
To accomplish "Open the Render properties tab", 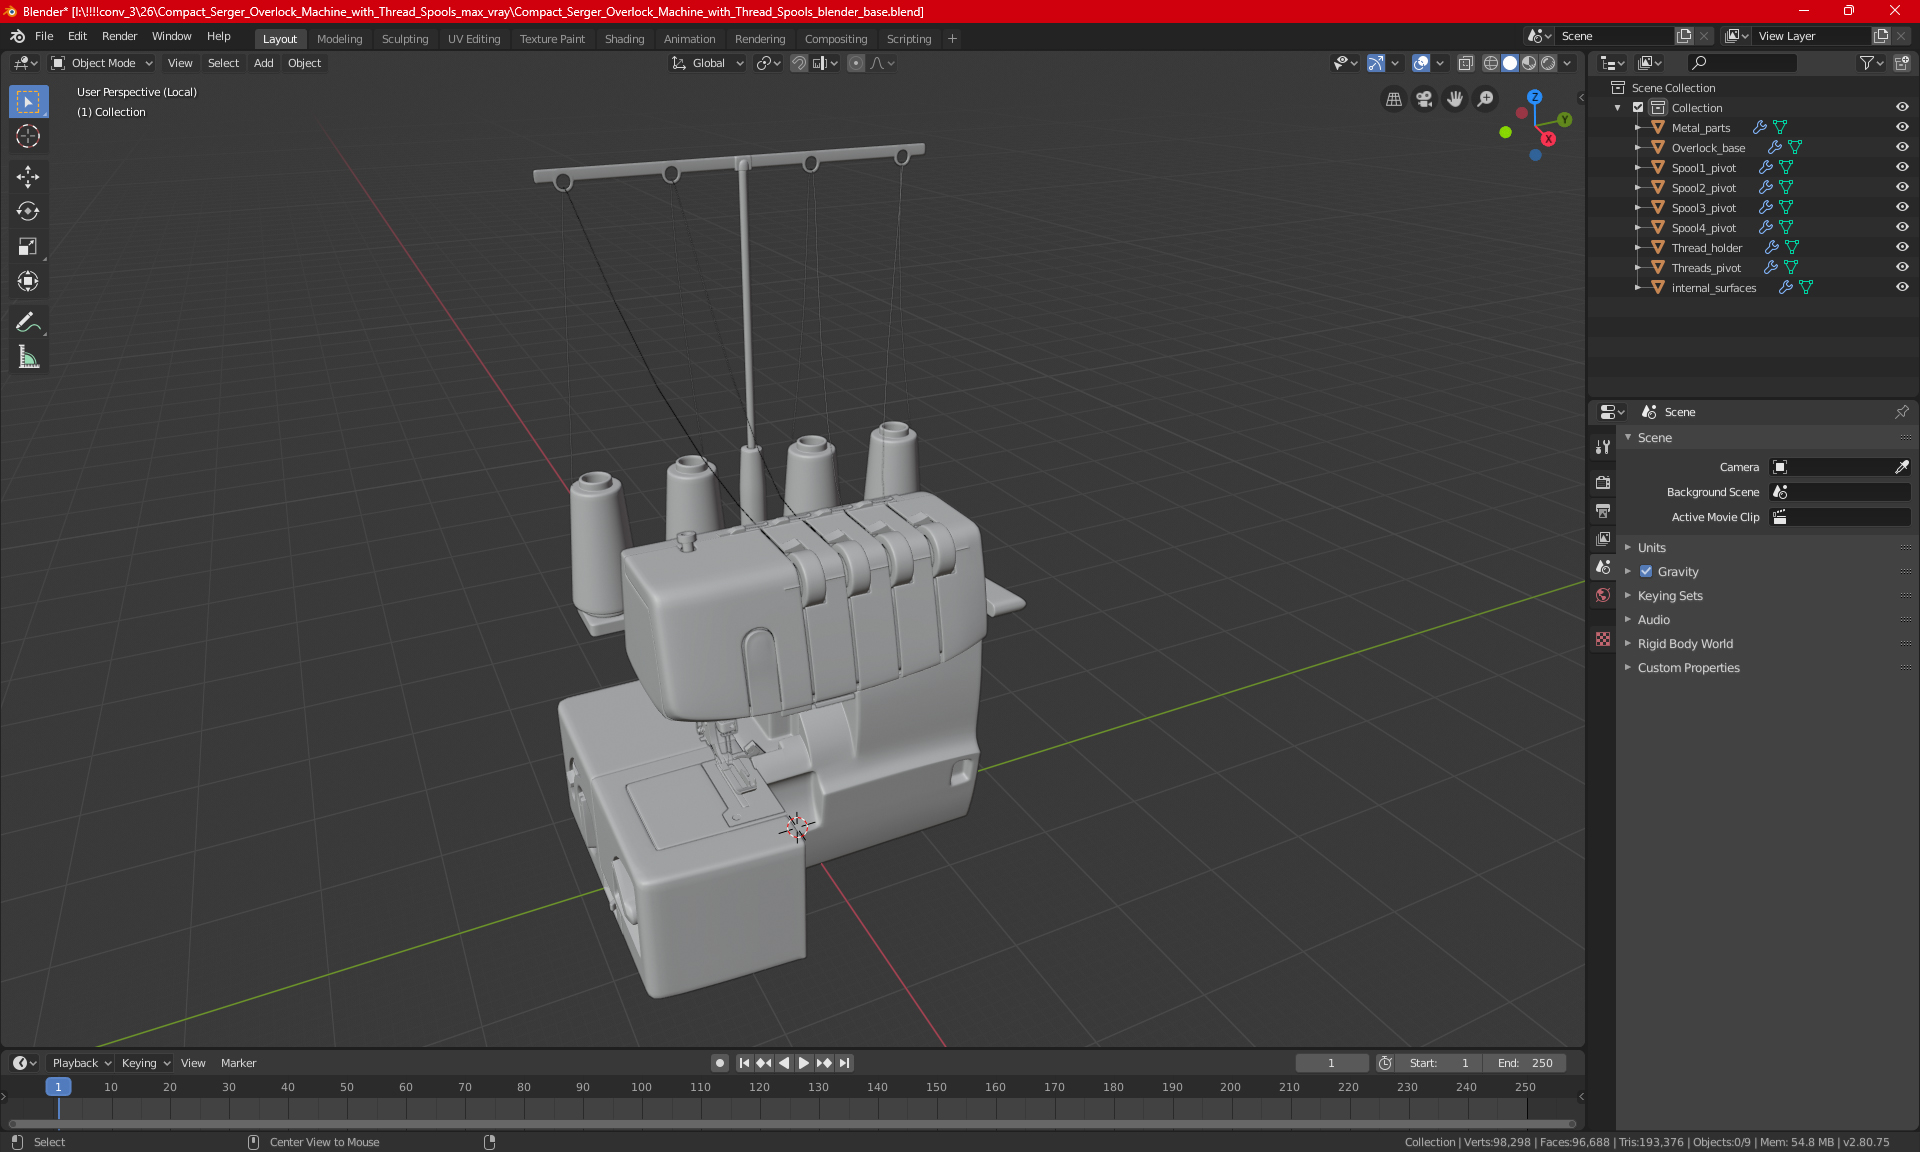I will [x=1603, y=482].
